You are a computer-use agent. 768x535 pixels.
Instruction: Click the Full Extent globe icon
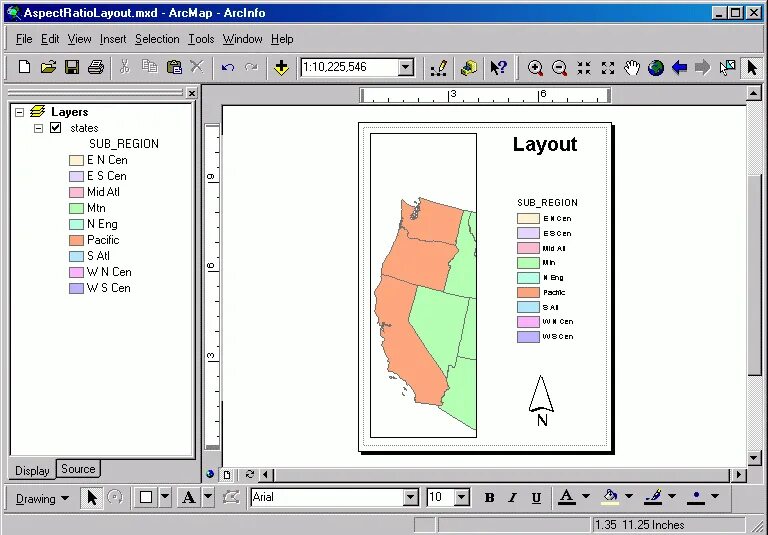pyautogui.click(x=656, y=68)
